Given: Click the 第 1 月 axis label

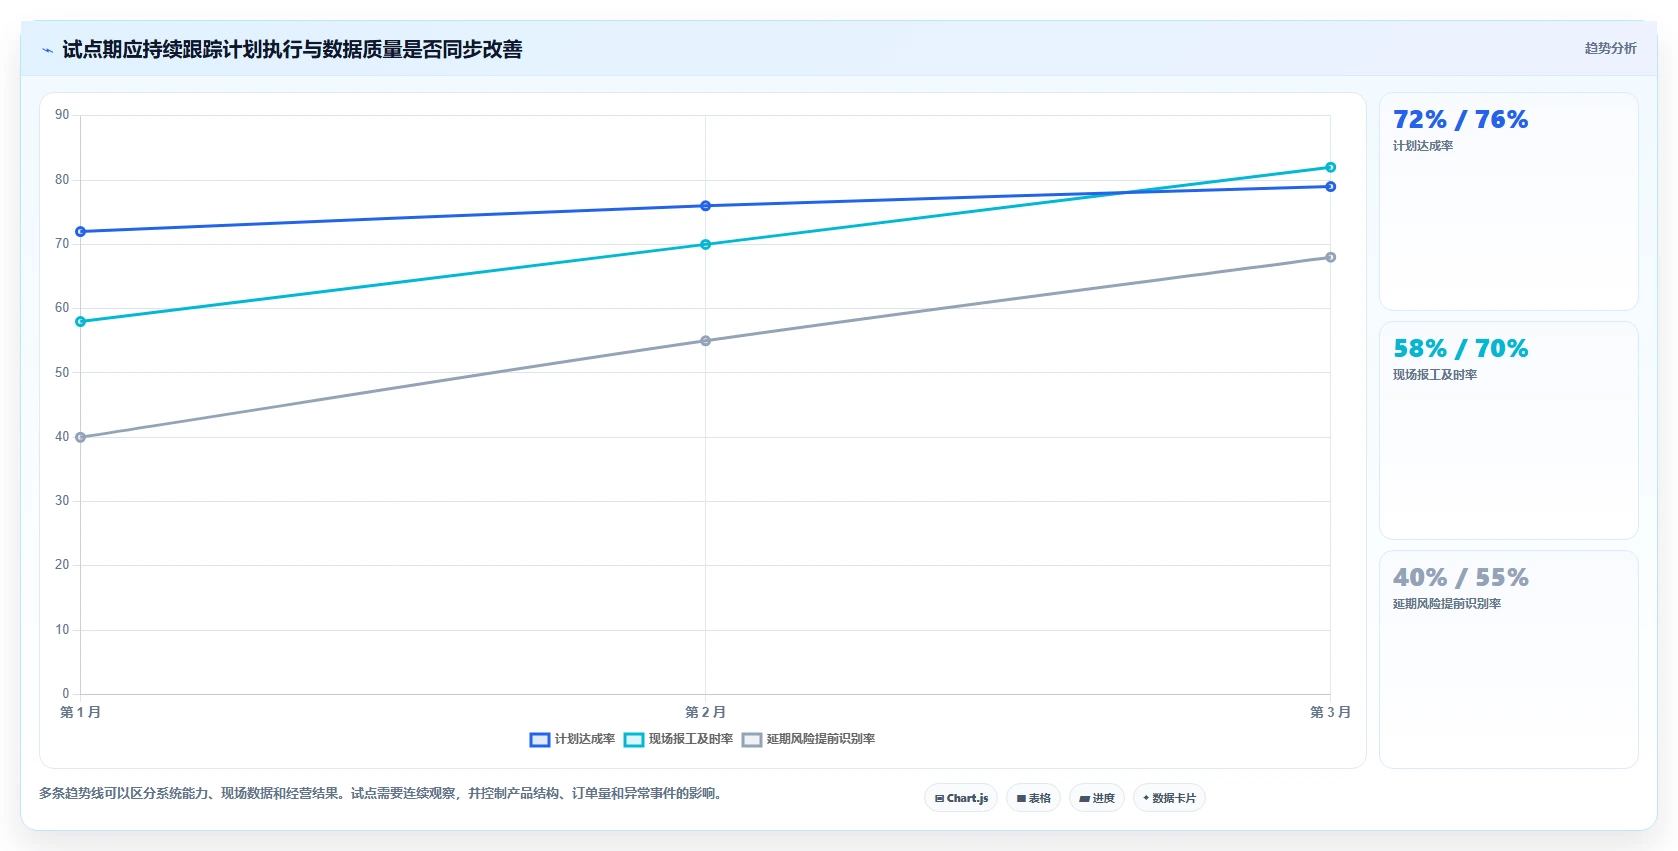Looking at the screenshot, I should [x=81, y=712].
